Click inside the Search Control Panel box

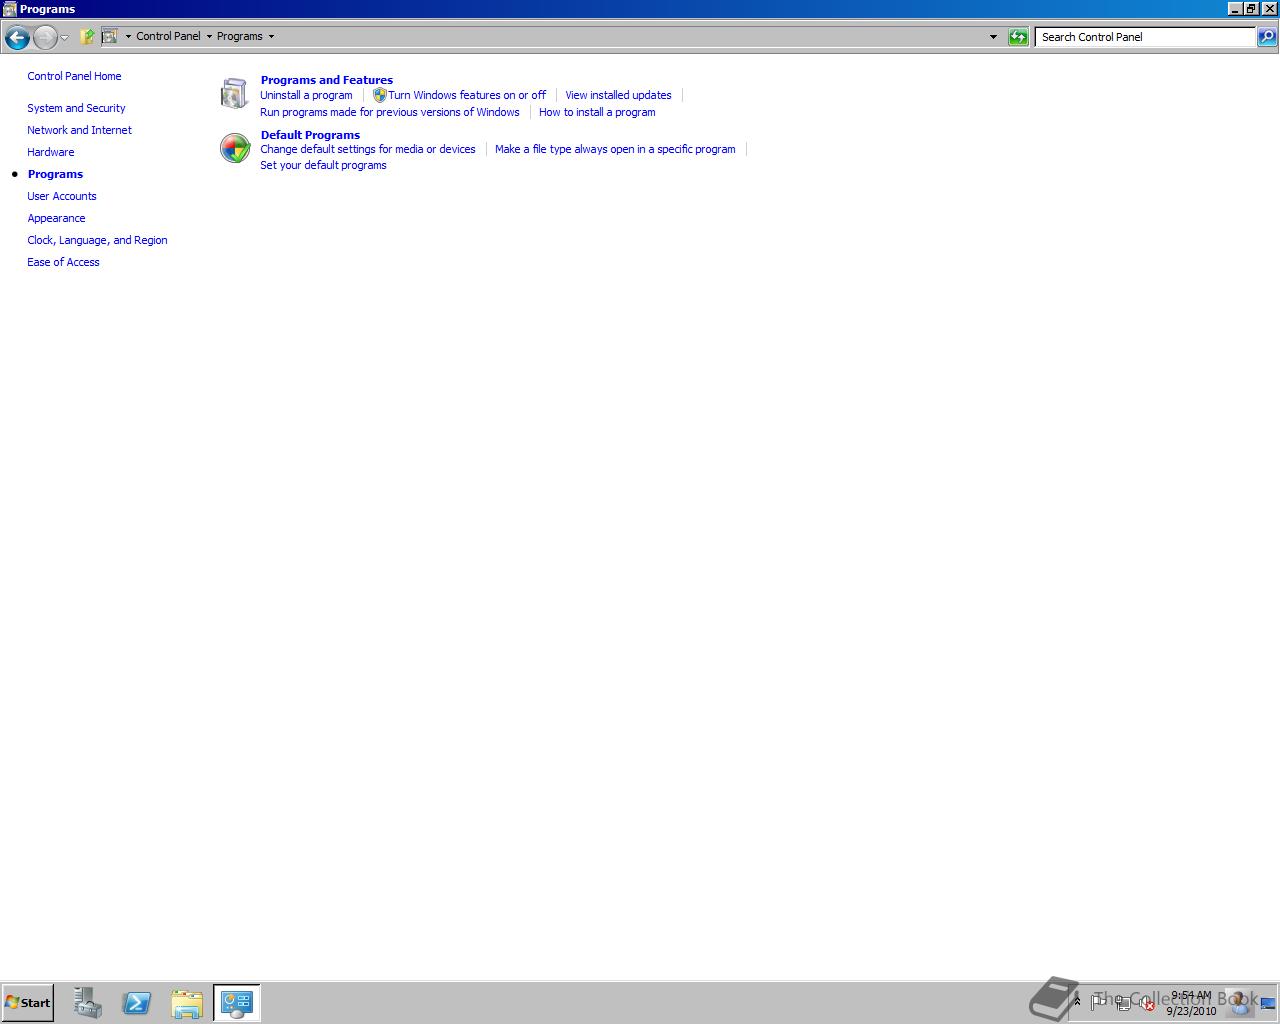coord(1145,37)
